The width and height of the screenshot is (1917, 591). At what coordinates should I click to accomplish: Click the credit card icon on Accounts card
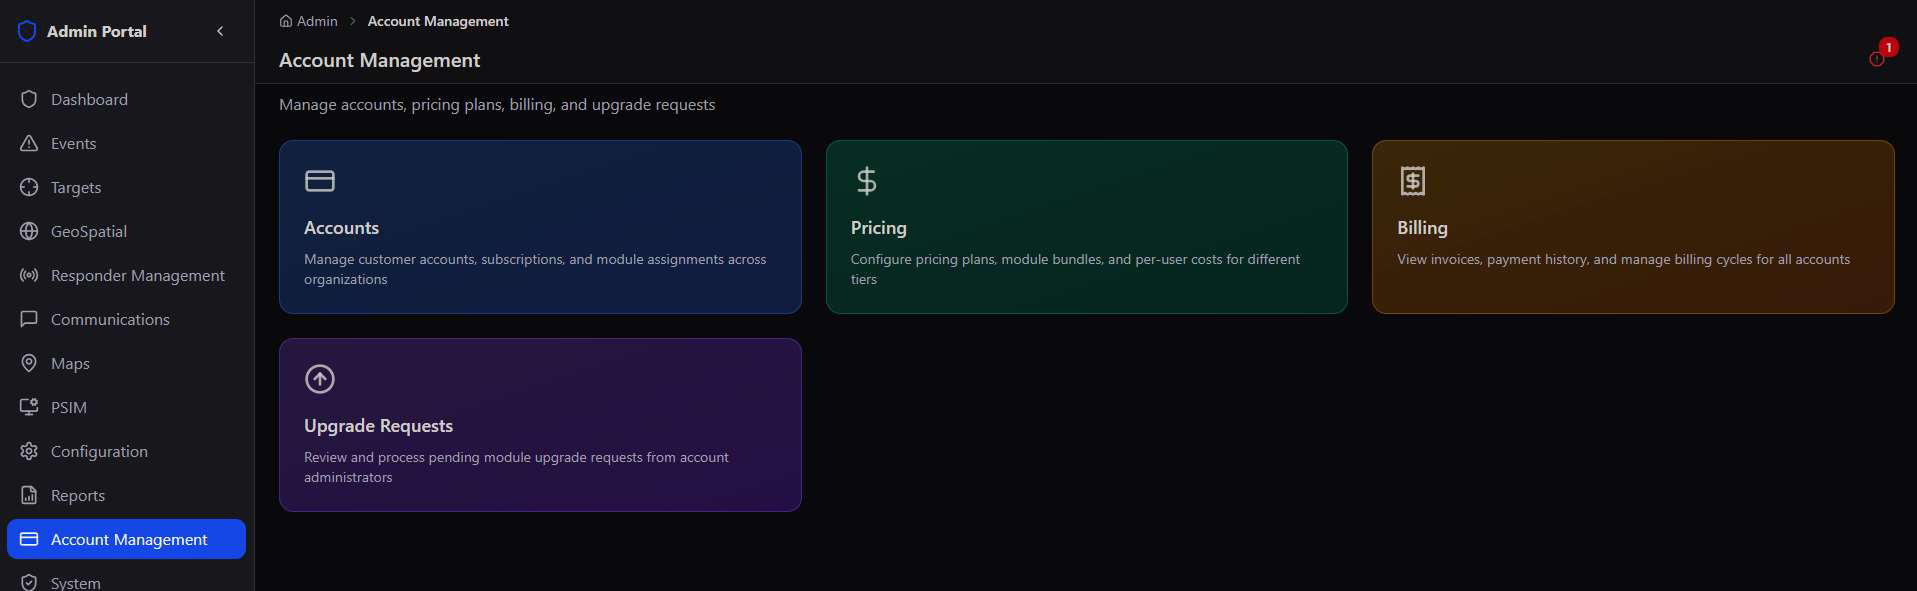click(320, 181)
